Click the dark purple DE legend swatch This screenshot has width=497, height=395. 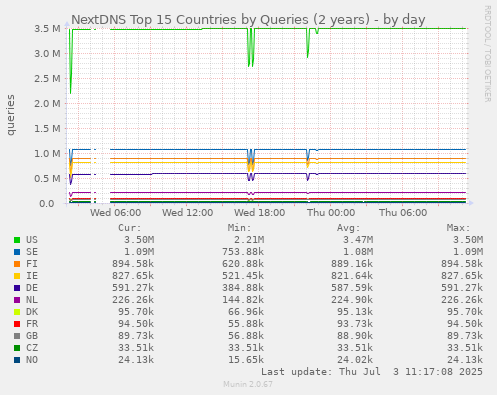(17, 288)
